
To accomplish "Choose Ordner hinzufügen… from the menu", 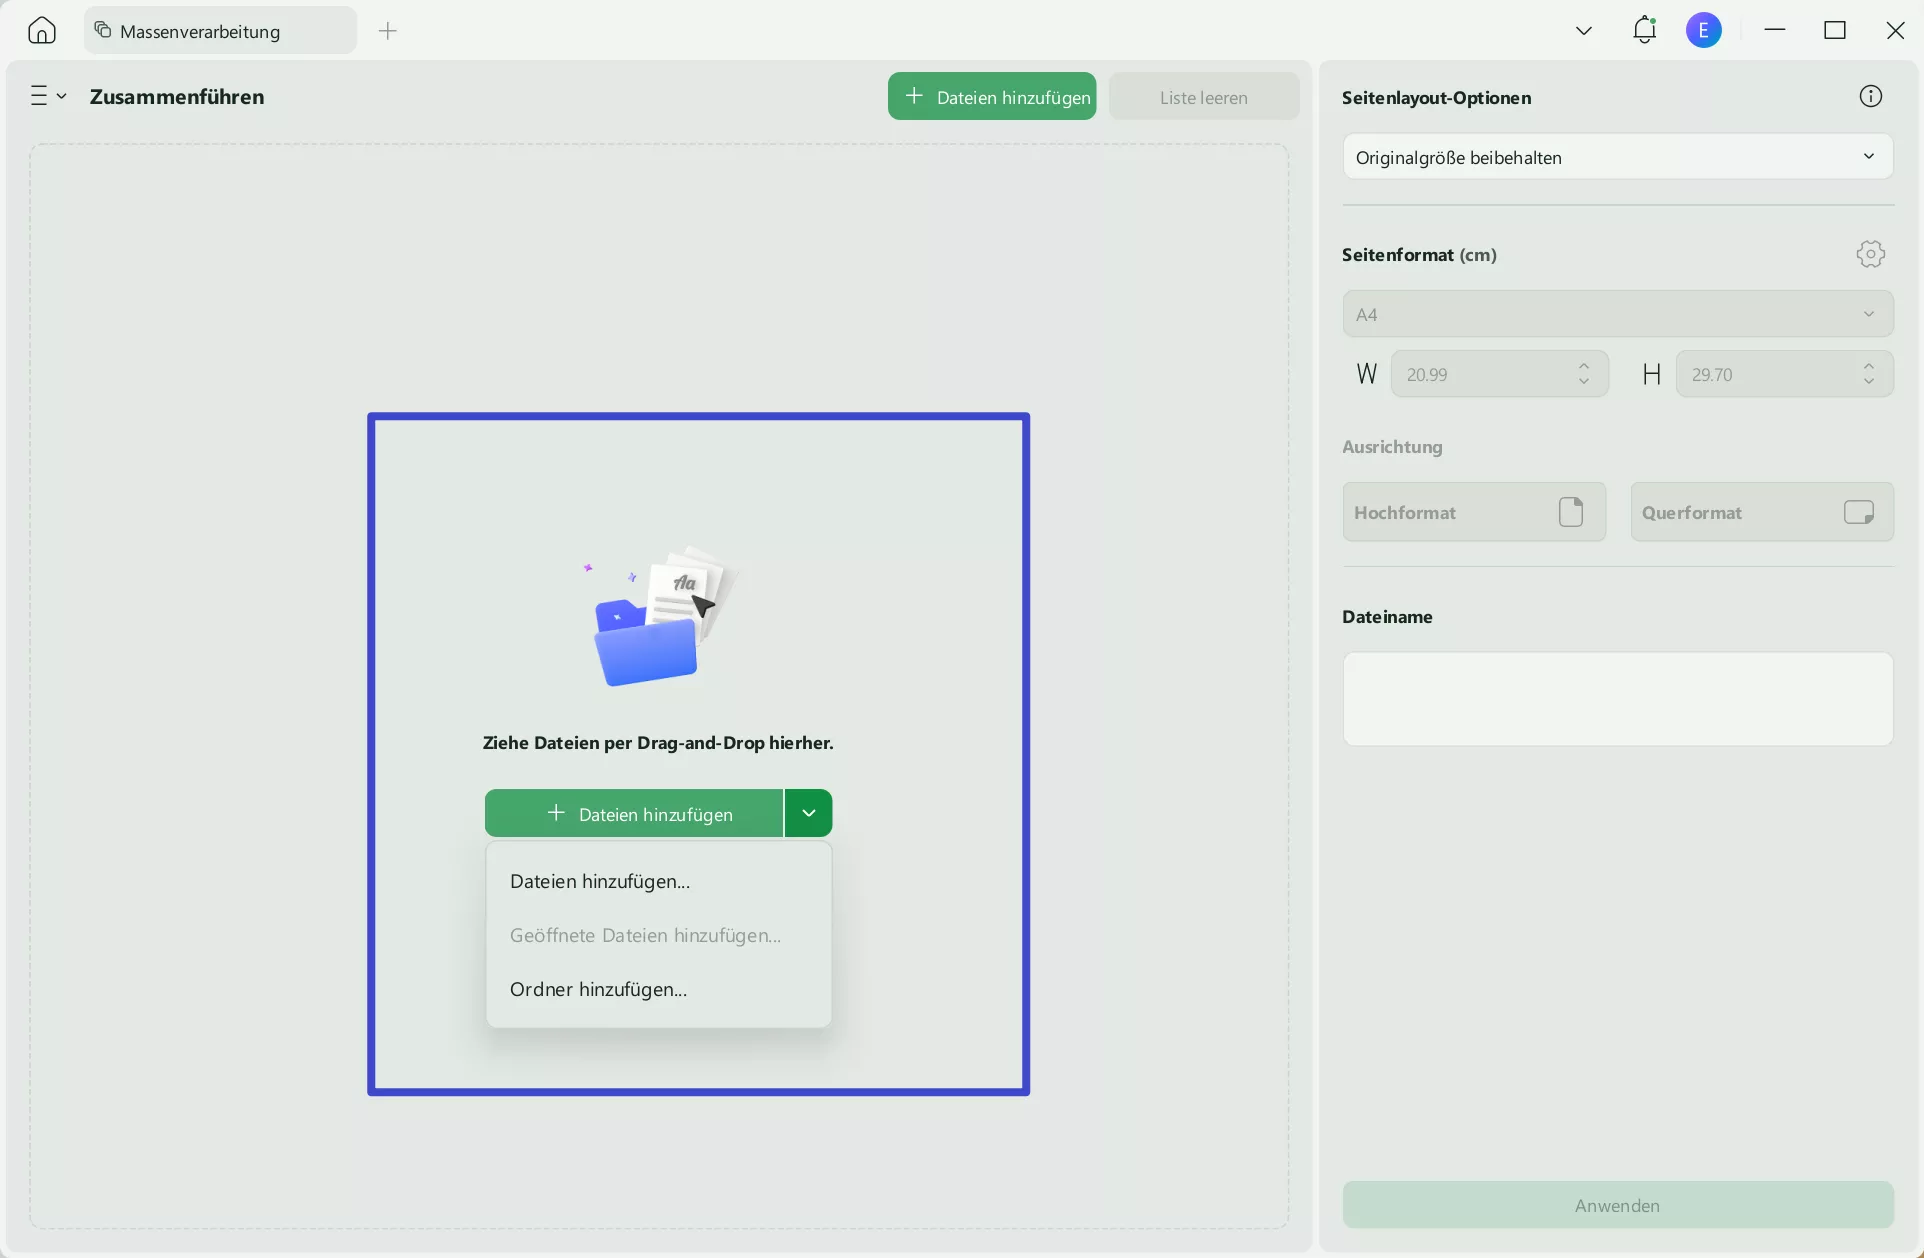I will pyautogui.click(x=598, y=989).
